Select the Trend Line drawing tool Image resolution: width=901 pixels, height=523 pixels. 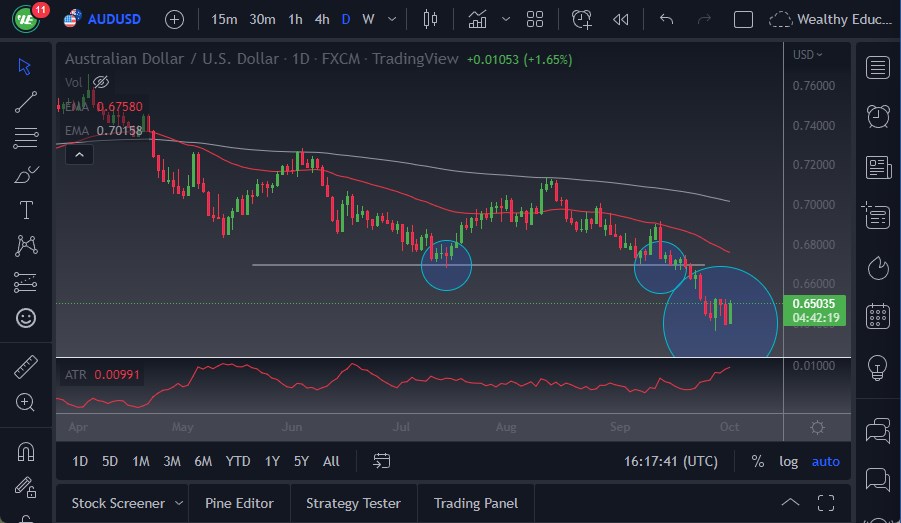click(x=26, y=101)
